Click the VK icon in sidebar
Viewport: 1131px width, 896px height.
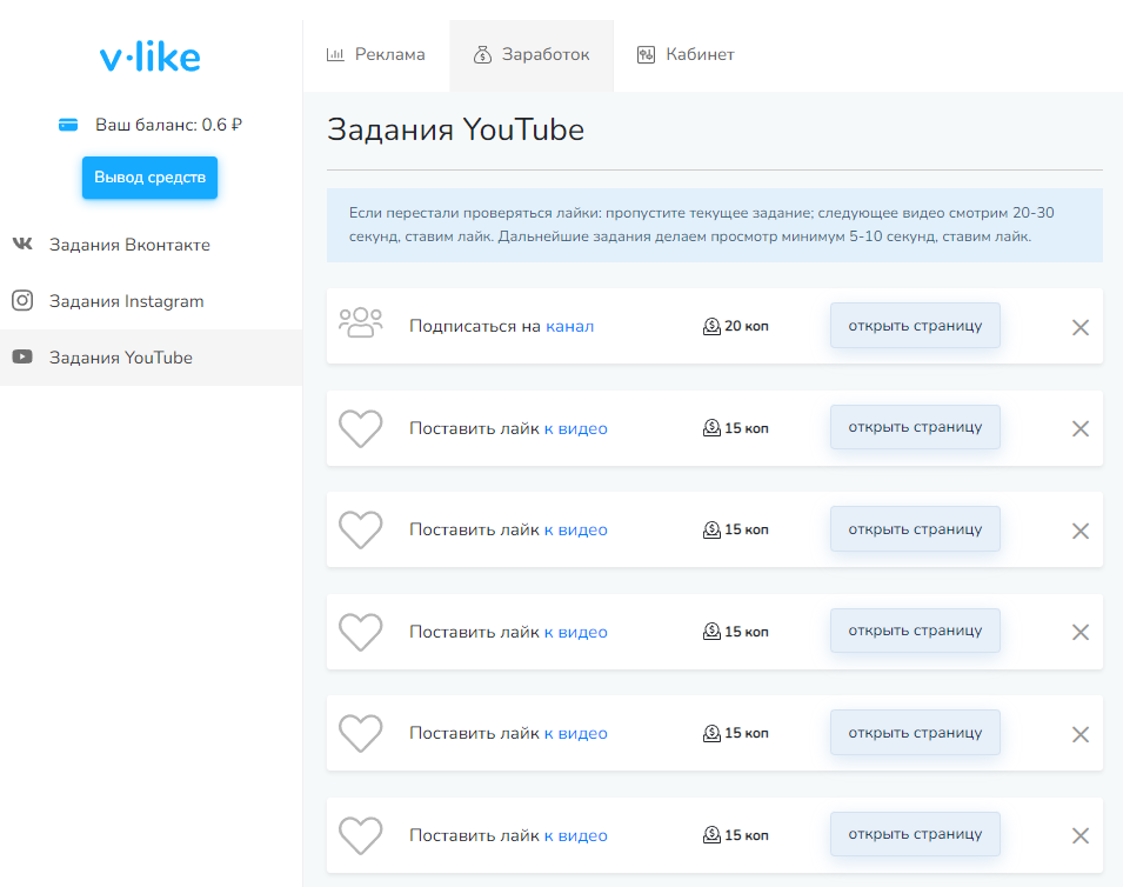click(22, 244)
